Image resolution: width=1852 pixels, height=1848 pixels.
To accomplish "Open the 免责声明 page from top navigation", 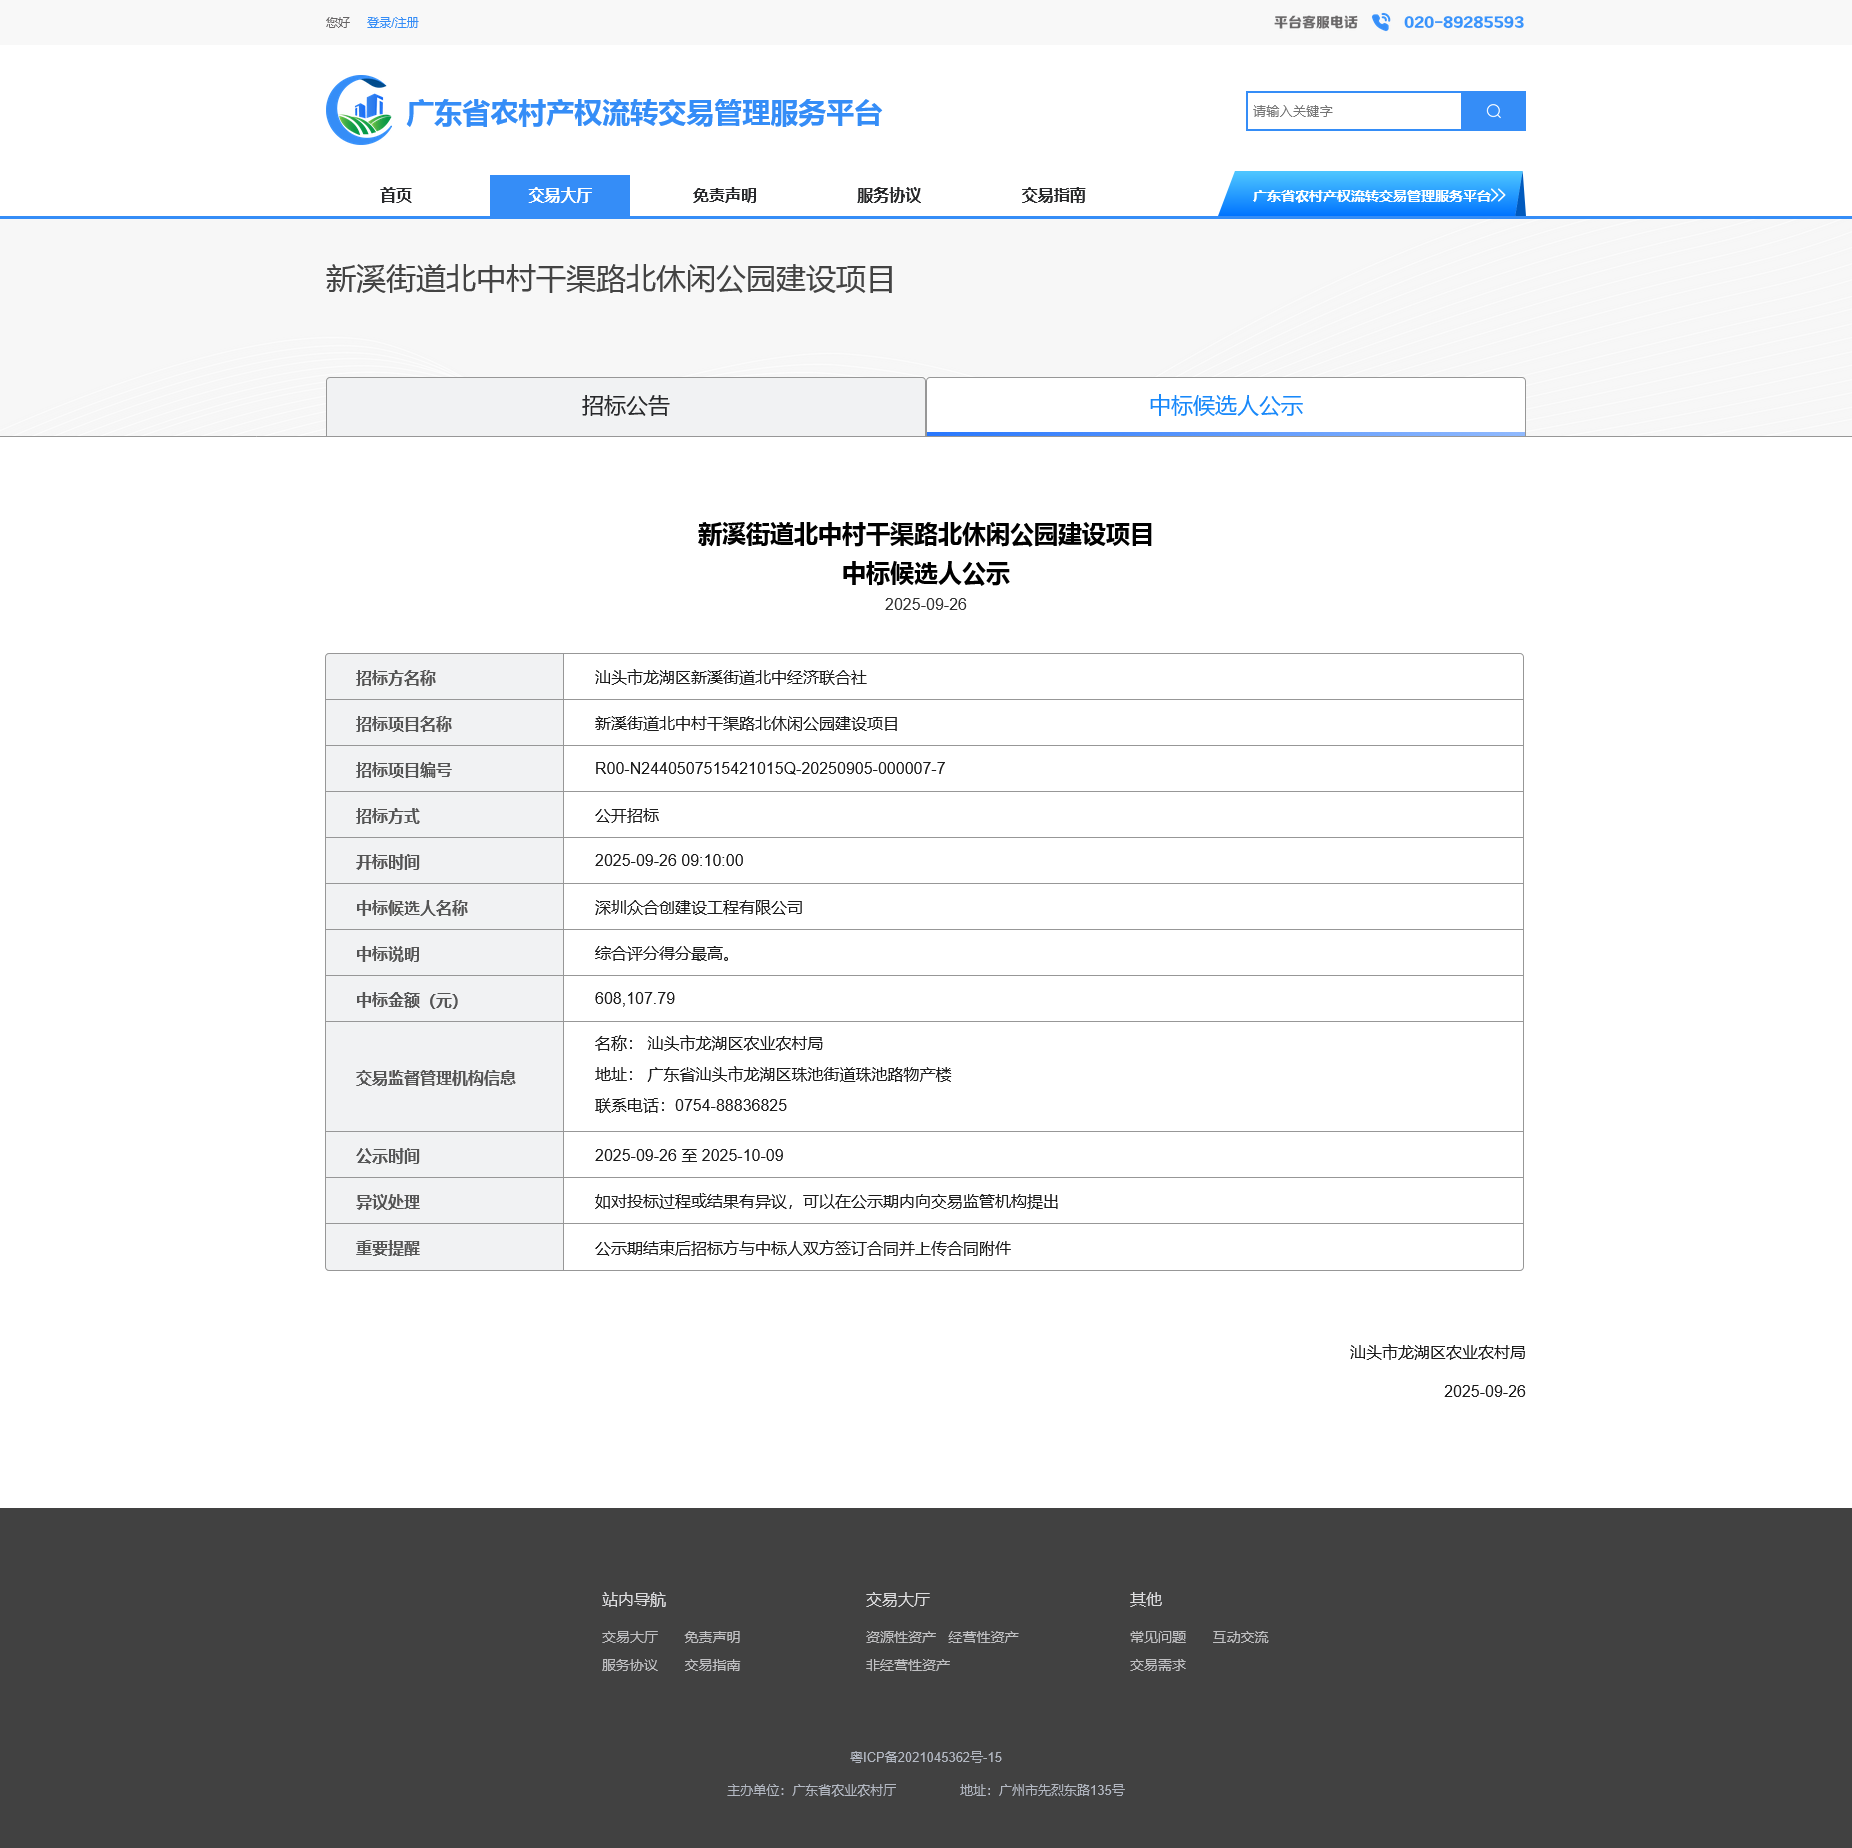I will 723,195.
